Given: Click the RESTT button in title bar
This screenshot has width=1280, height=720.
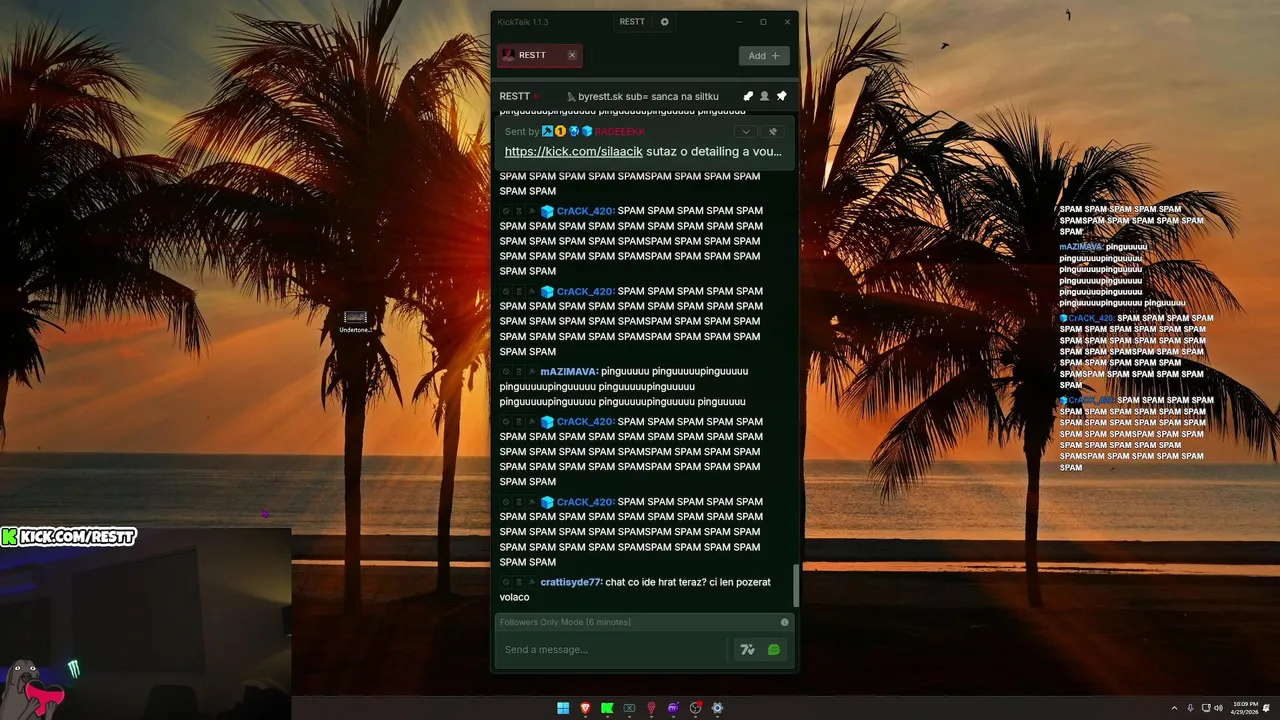Looking at the screenshot, I should pos(632,22).
